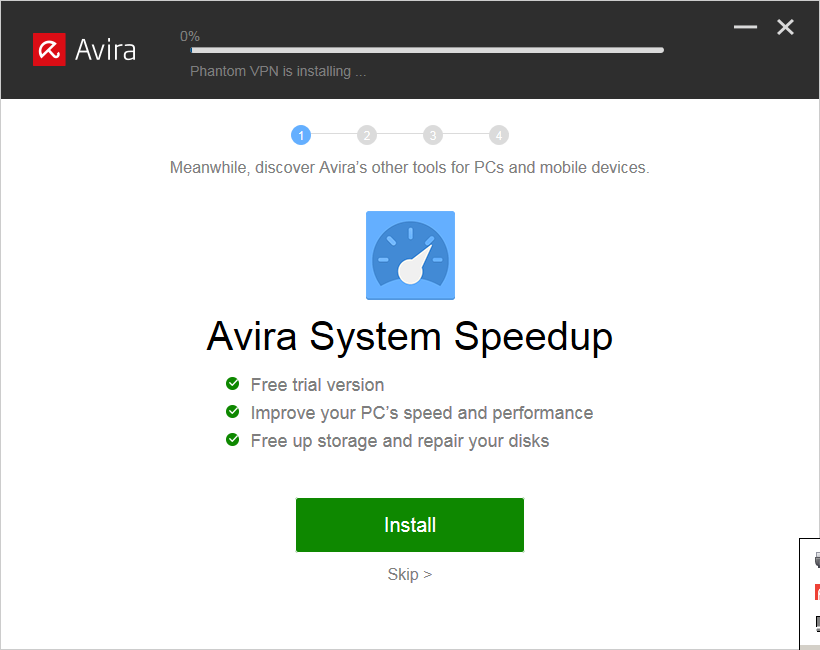Click the 'Avira System Speedup' heading
The image size is (820, 650).
(x=409, y=336)
